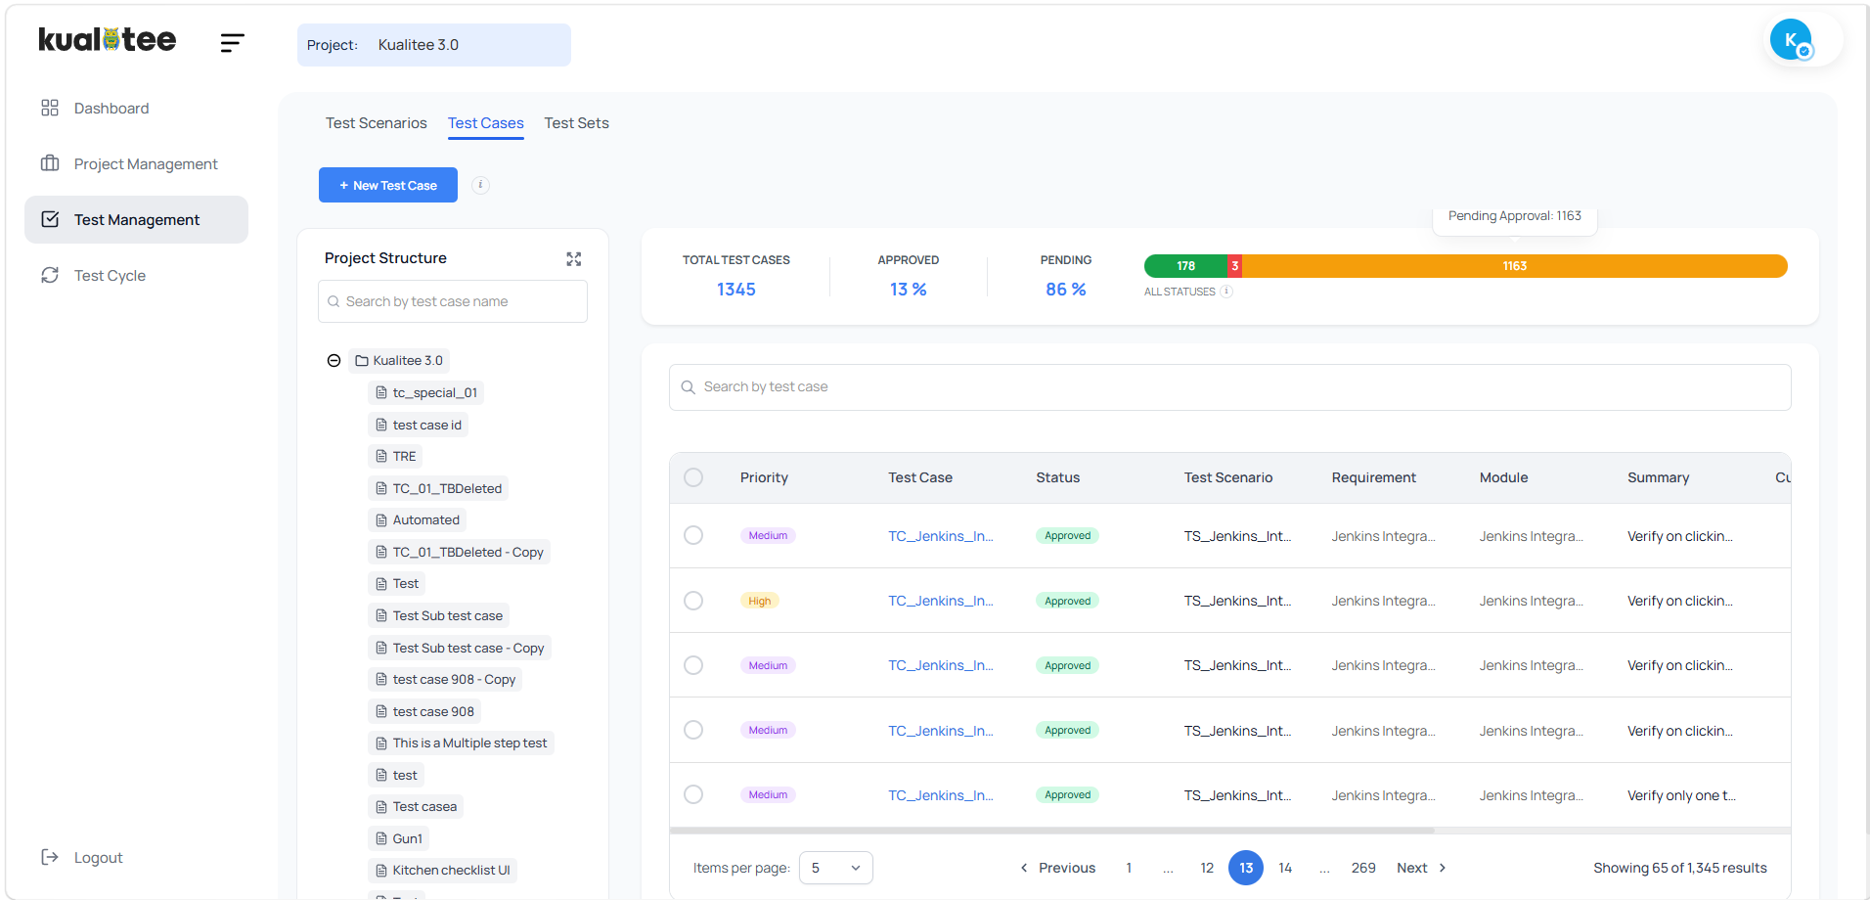Click info icon next to New Test Case

pyautogui.click(x=480, y=185)
